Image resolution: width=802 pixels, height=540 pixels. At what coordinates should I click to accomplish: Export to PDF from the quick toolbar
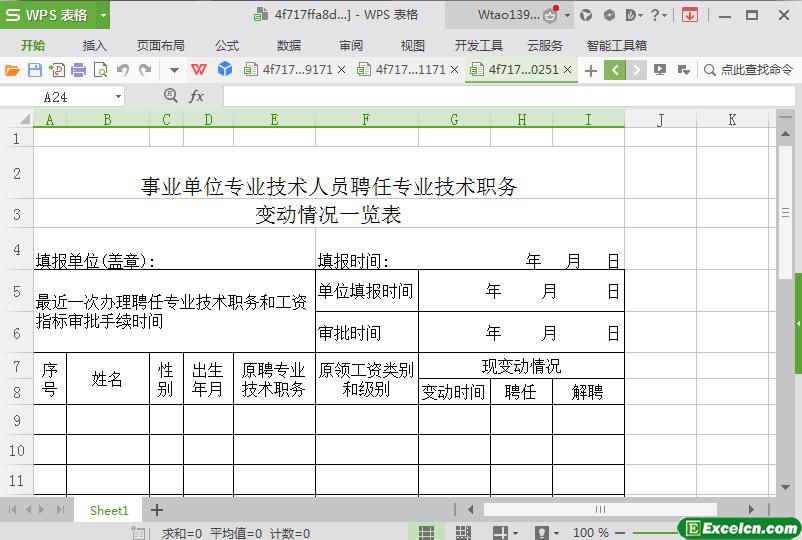click(57, 70)
